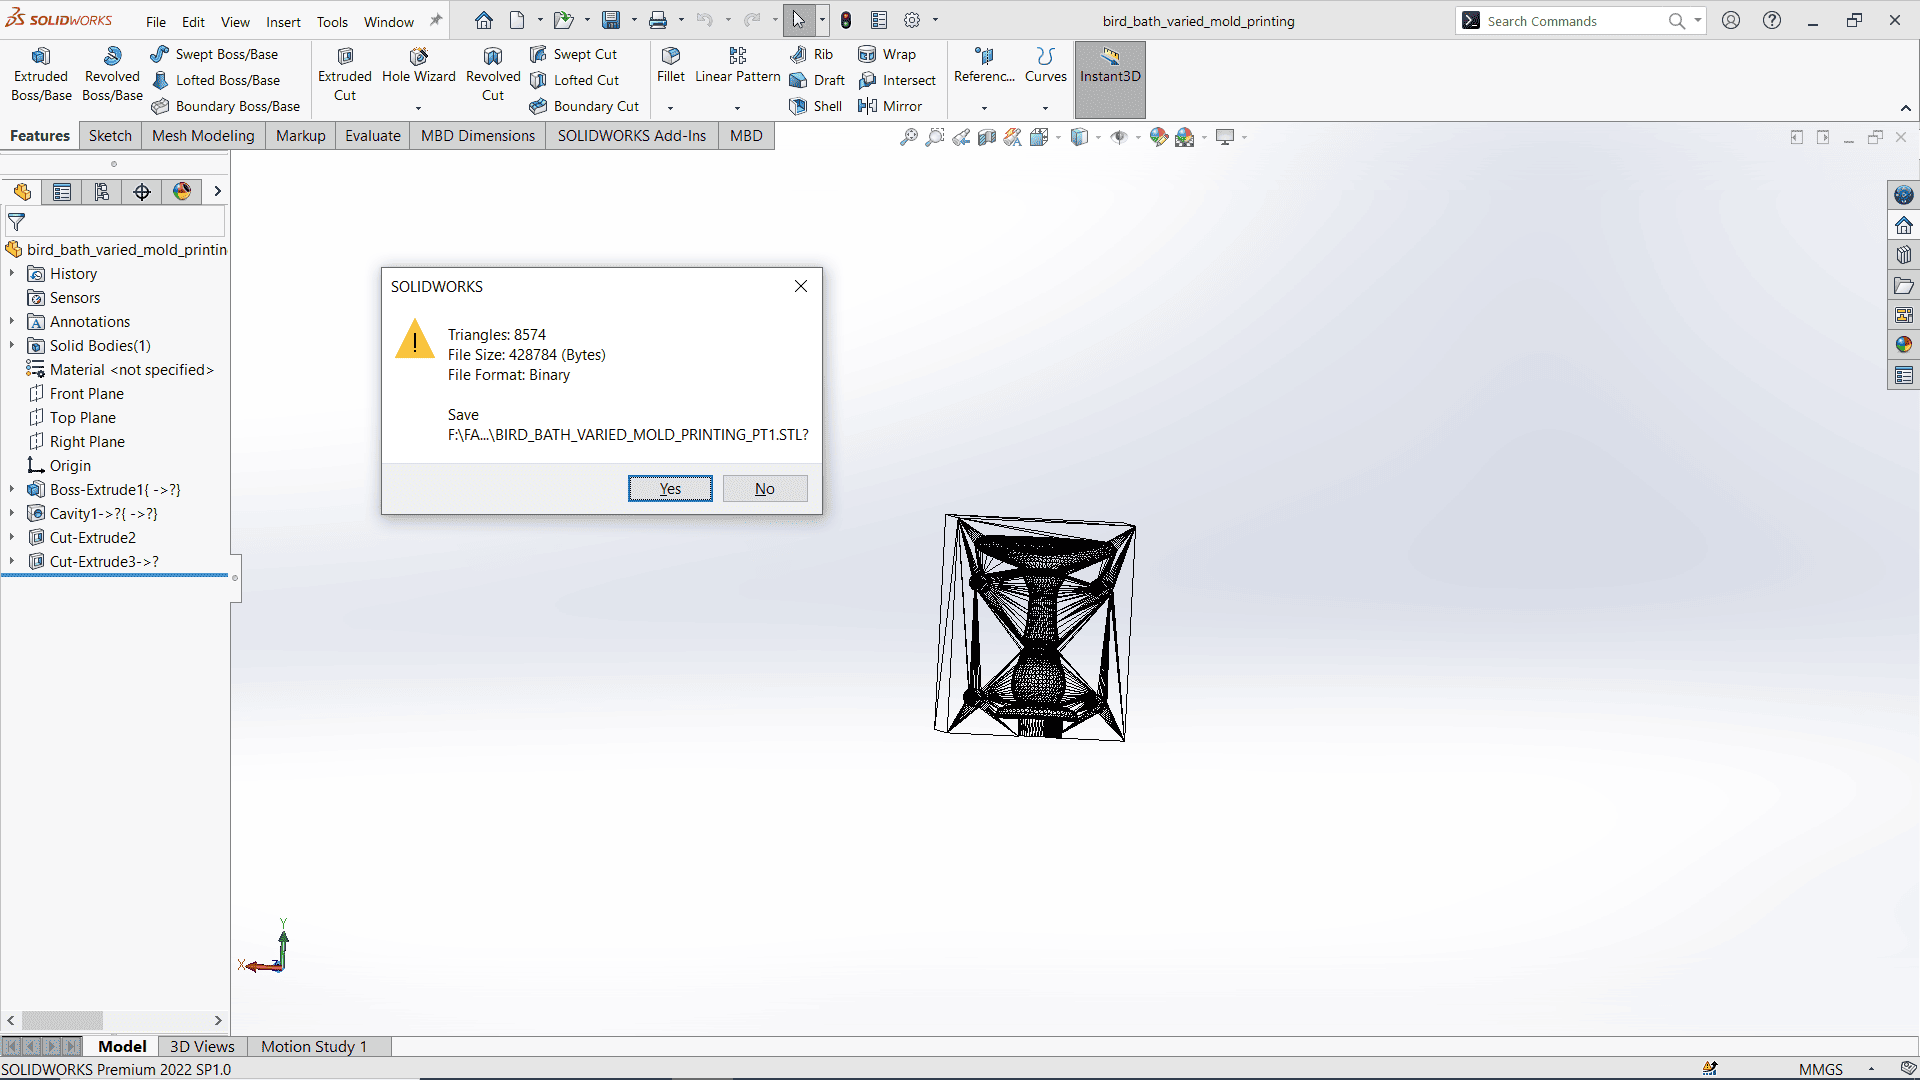The height and width of the screenshot is (1080, 1920).
Task: Close the SOLIDWORKS dialog
Action: click(x=801, y=286)
